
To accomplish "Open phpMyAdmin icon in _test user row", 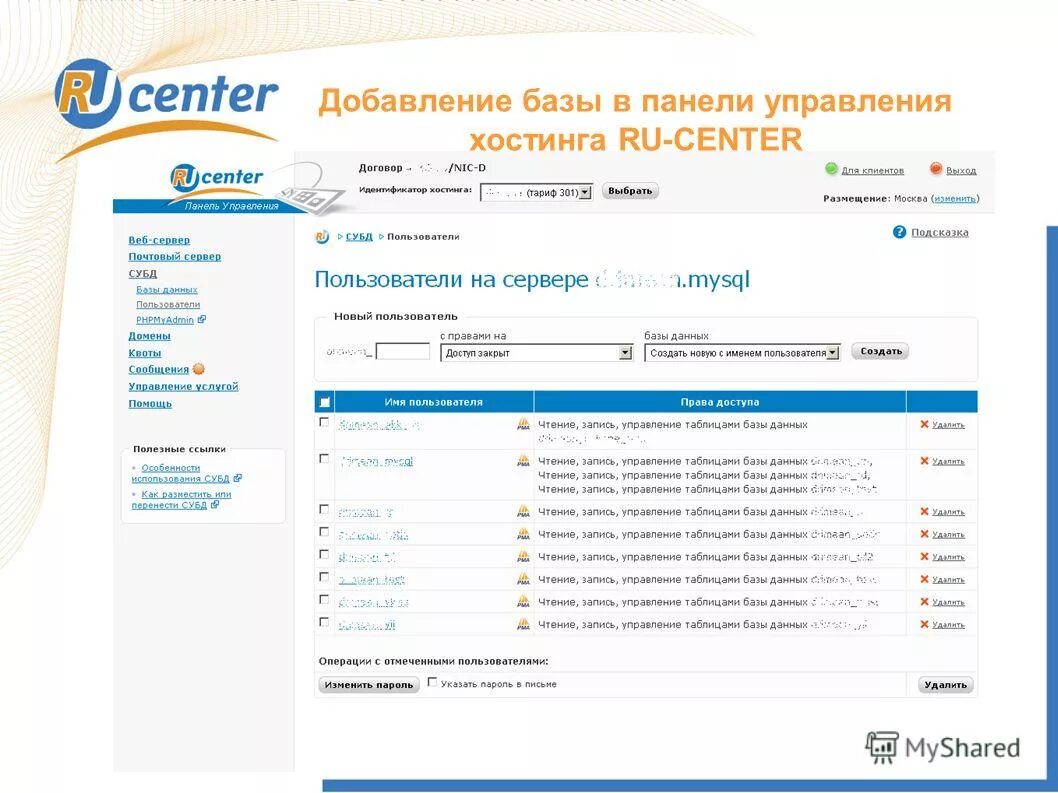I will [523, 579].
